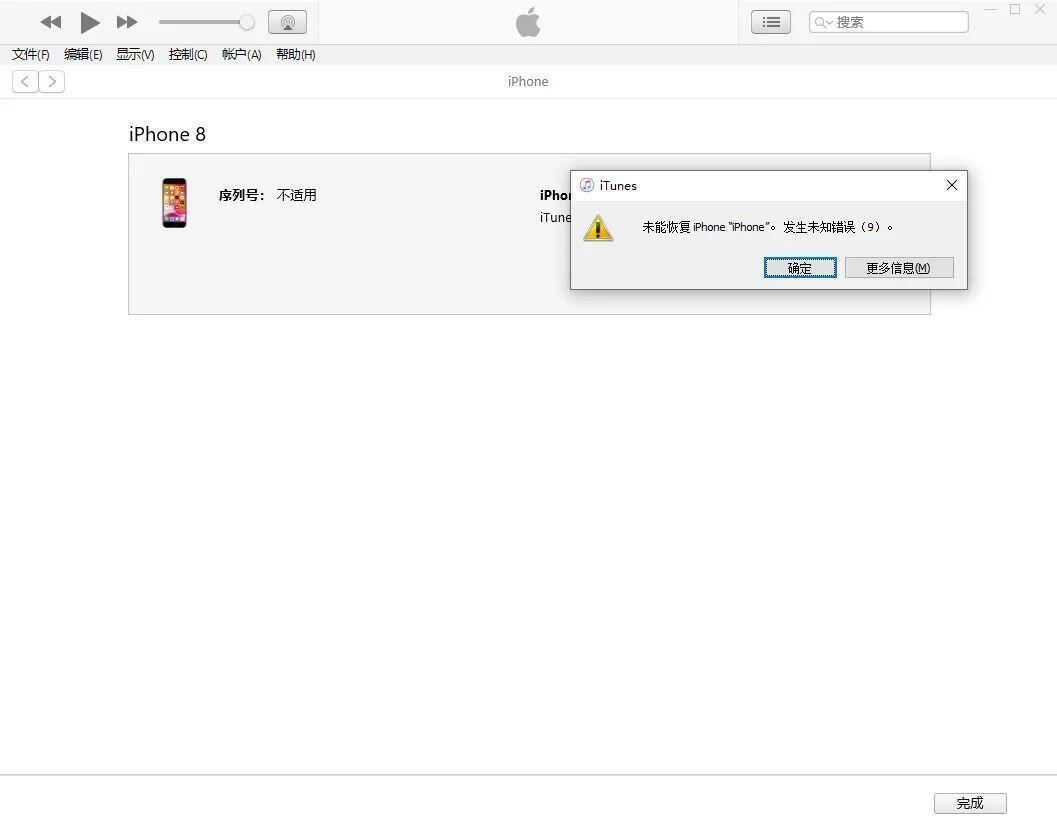
Task: Open the AirPlay output button
Action: tap(287, 22)
